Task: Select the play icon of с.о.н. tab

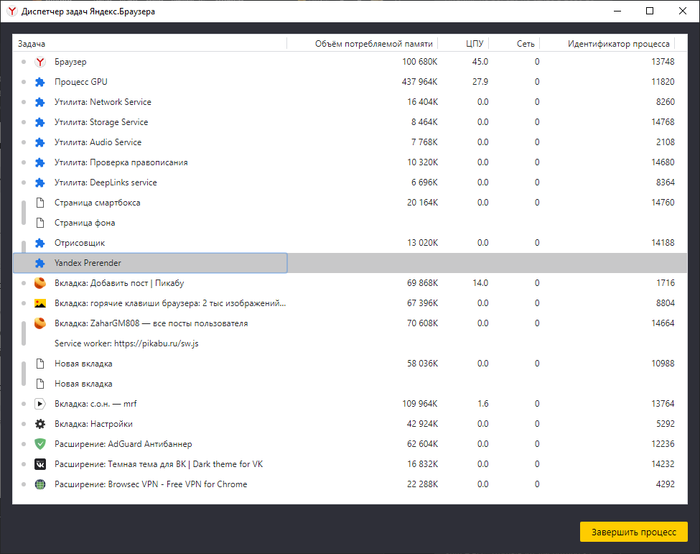Action: point(40,404)
